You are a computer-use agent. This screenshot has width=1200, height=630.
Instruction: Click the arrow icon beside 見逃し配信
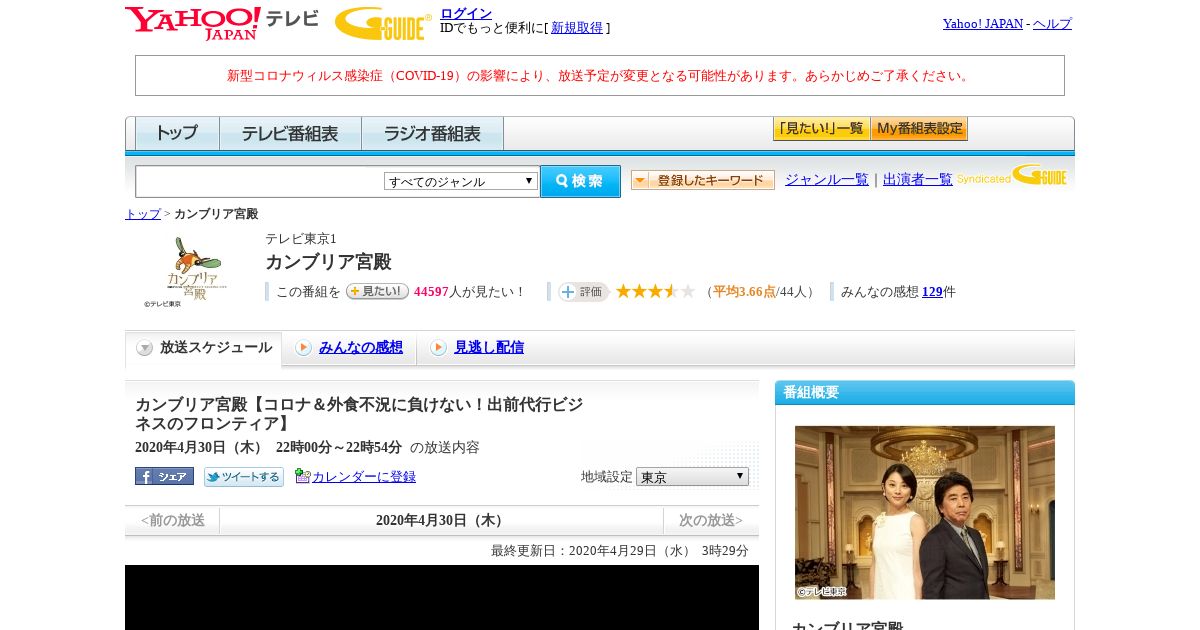[x=438, y=348]
